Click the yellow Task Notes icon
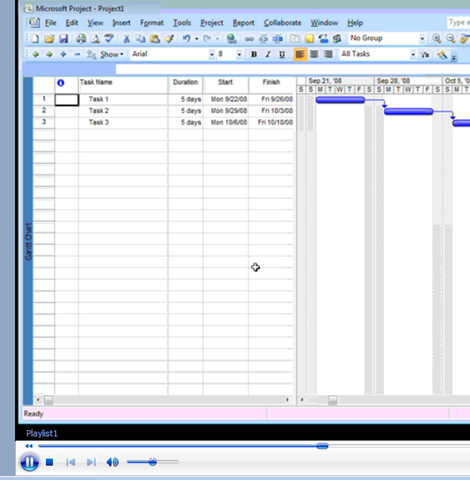This screenshot has height=480, width=470. coord(309,39)
